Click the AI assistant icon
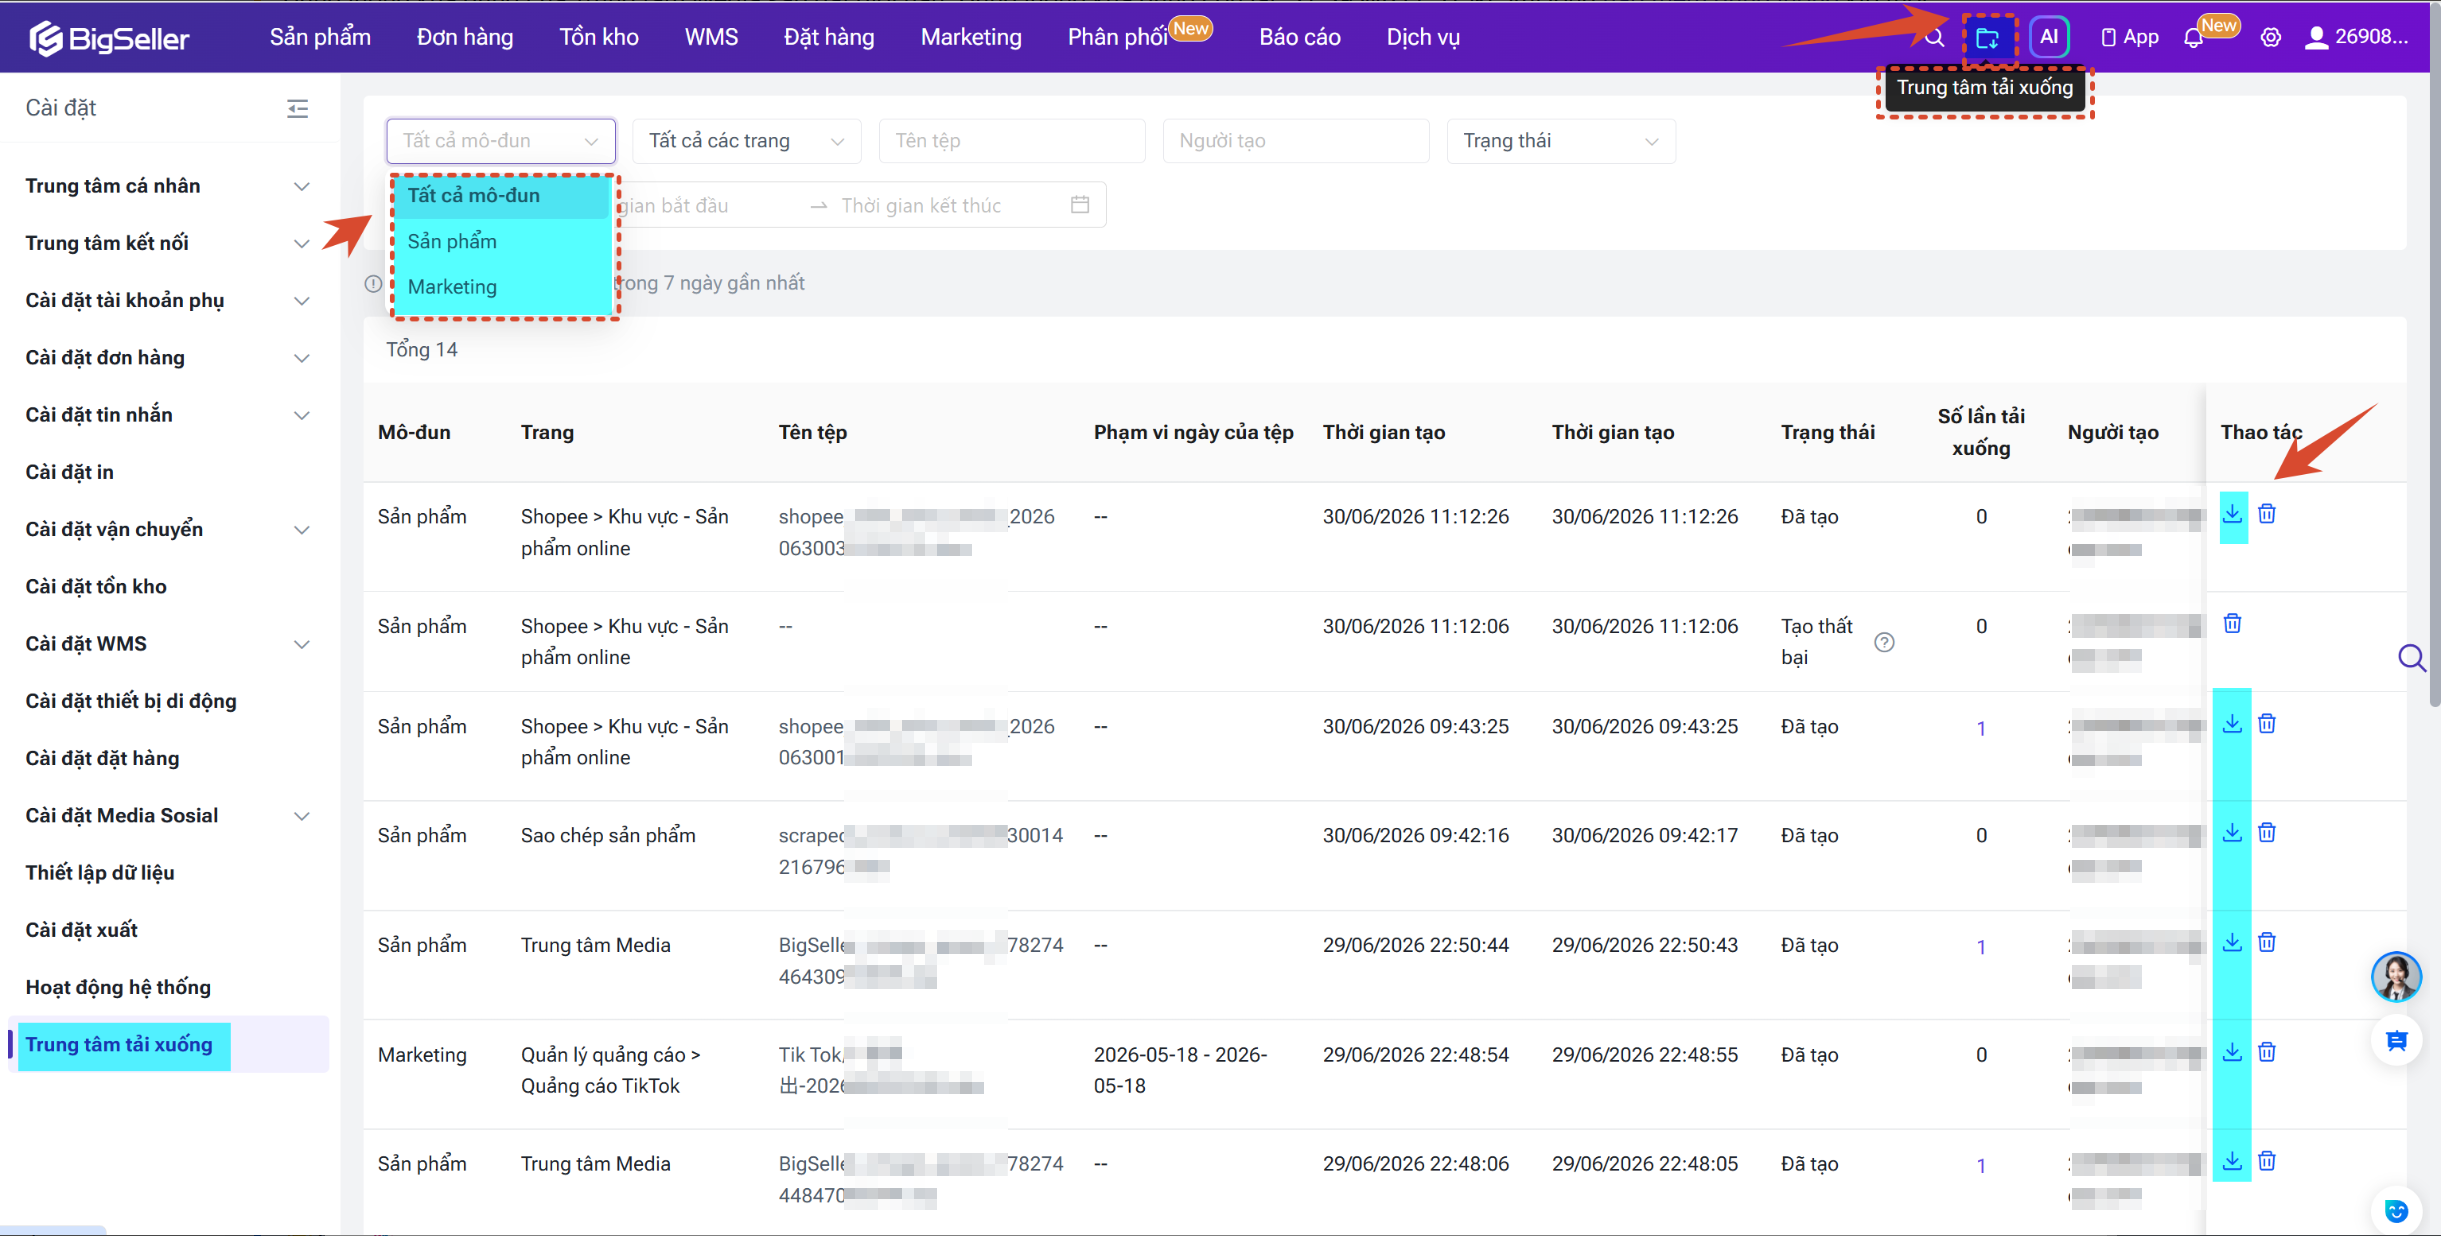Image resolution: width=2441 pixels, height=1236 pixels. [2049, 37]
